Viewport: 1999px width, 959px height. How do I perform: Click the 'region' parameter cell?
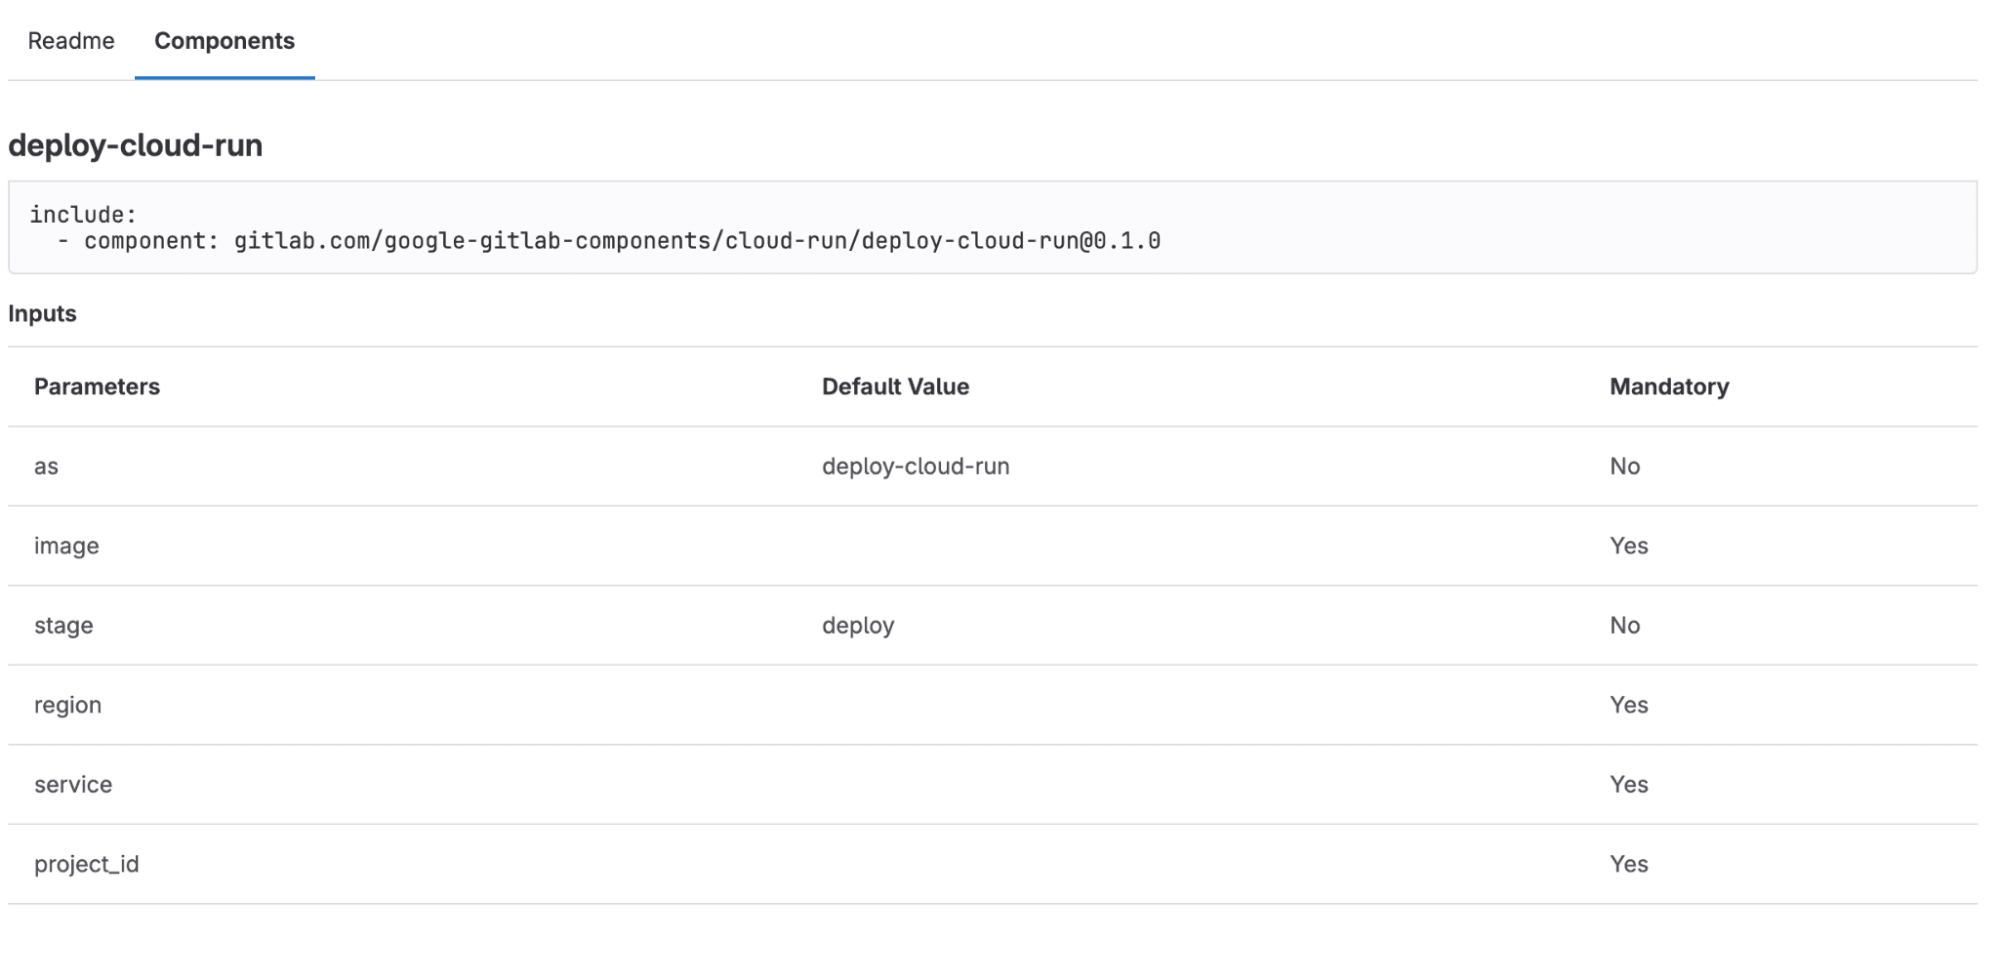coord(67,705)
